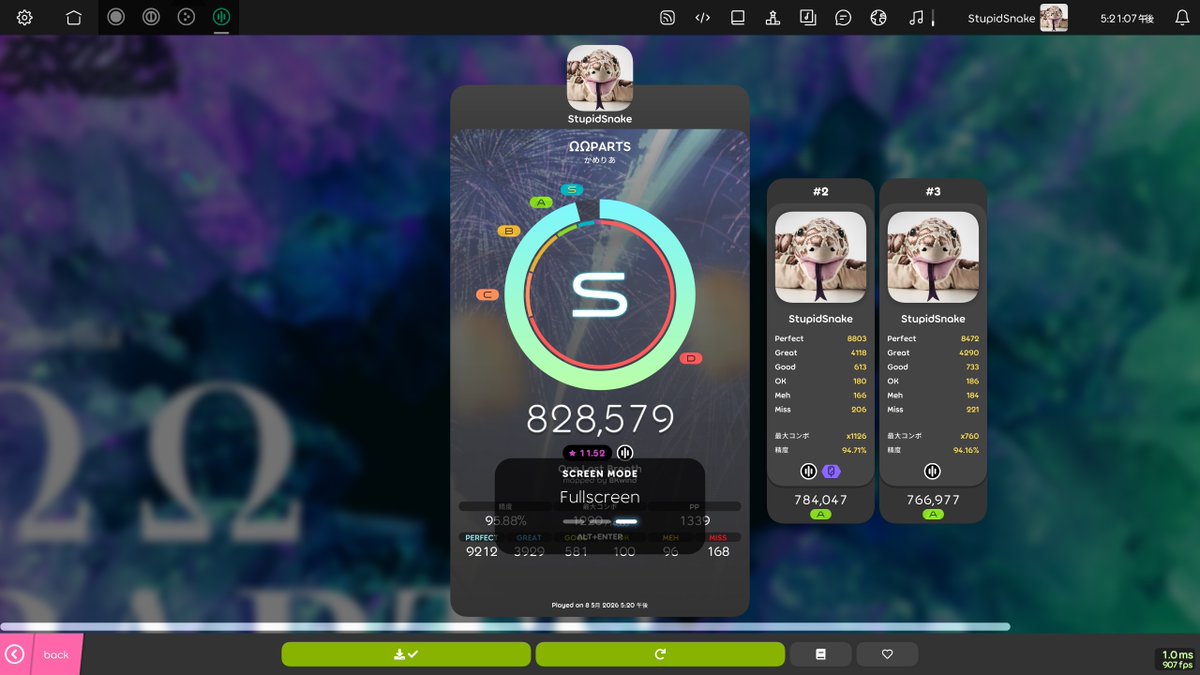The image size is (1200, 675).
Task: Click the main StupidSnake avatar above the score card
Action: pos(600,78)
